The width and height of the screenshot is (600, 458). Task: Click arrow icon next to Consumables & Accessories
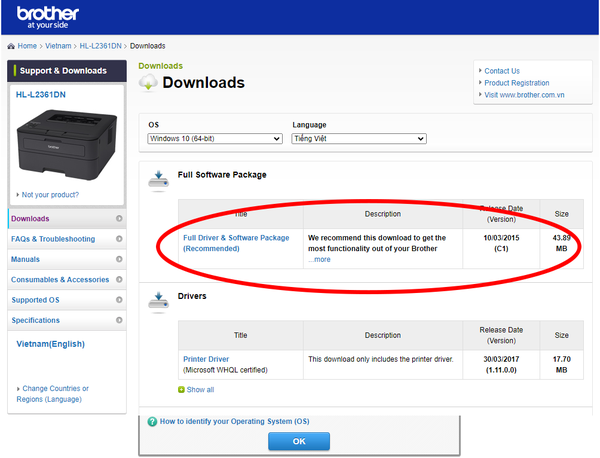[119, 279]
